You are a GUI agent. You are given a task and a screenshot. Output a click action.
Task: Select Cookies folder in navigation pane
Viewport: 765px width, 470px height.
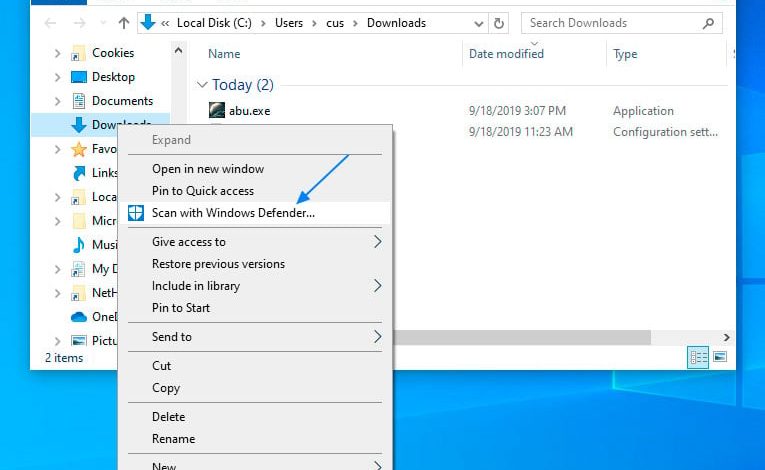coord(113,53)
